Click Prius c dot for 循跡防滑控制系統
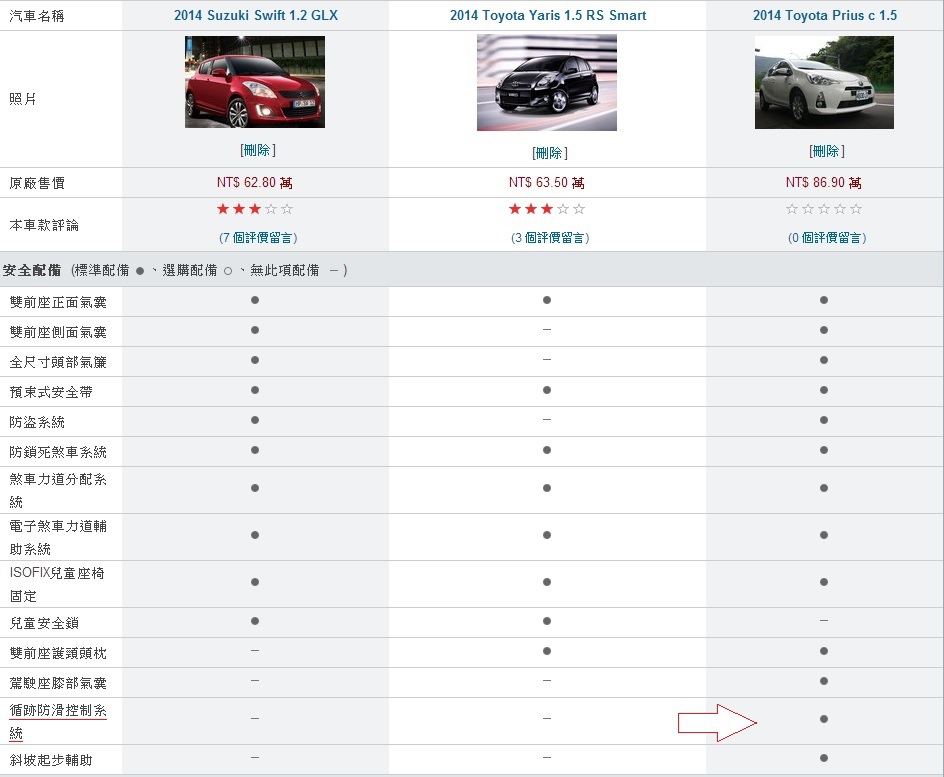 824,719
